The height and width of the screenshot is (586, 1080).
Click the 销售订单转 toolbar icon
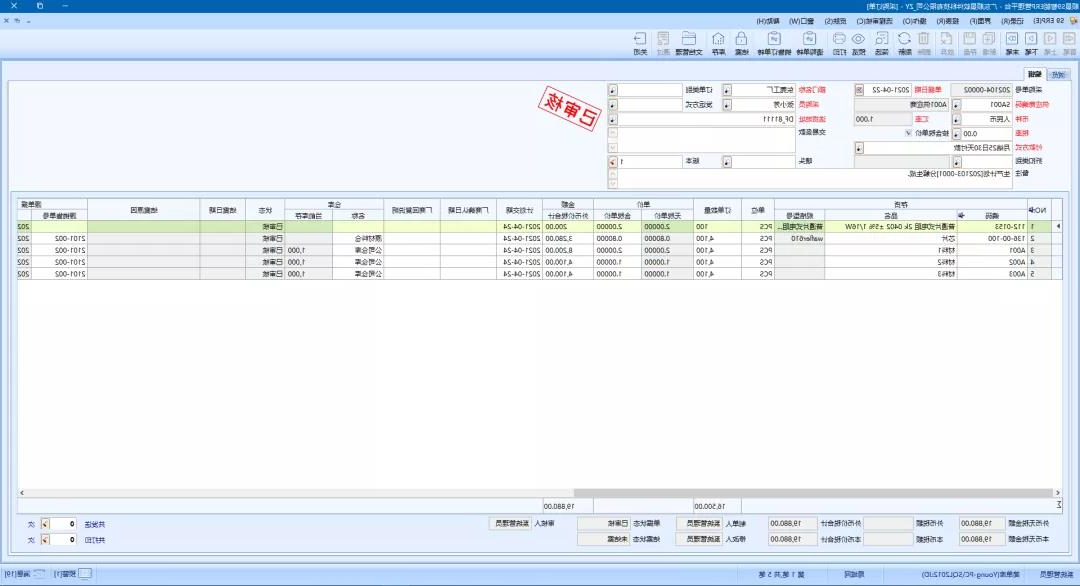pos(775,43)
